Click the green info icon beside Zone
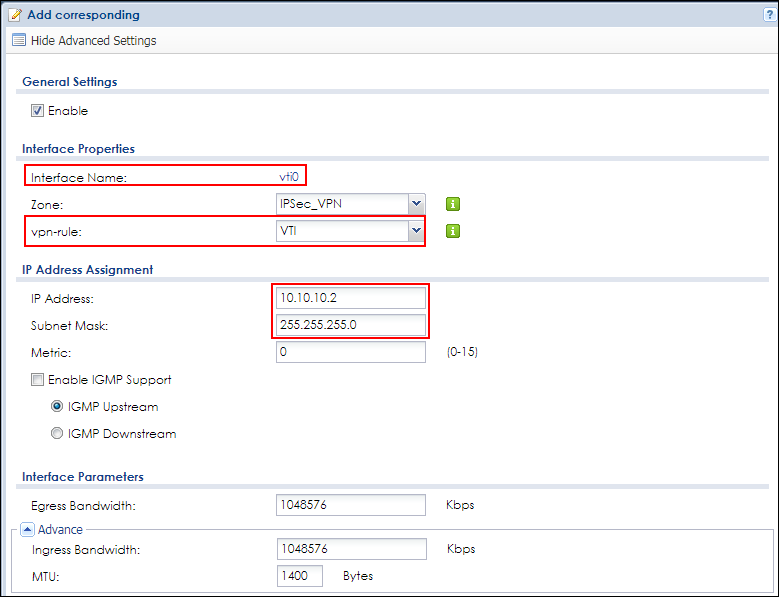This screenshot has height=597, width=779. coord(453,204)
